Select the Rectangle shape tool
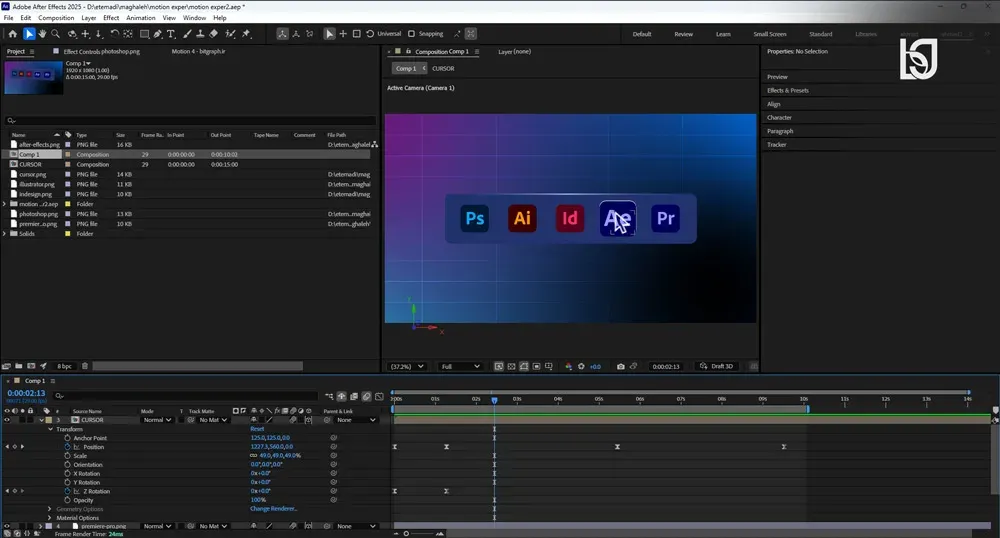This screenshot has height=538, width=1000. [x=145, y=34]
